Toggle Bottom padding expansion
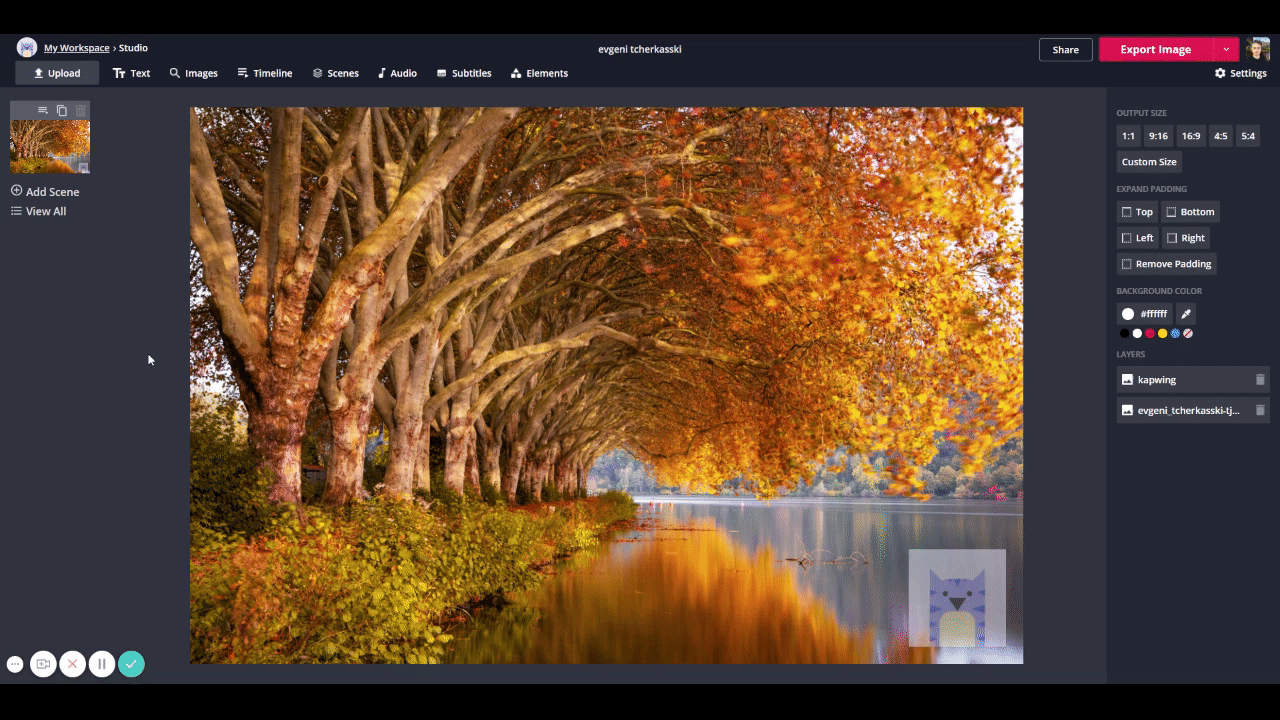The width and height of the screenshot is (1280, 720). pos(1190,212)
